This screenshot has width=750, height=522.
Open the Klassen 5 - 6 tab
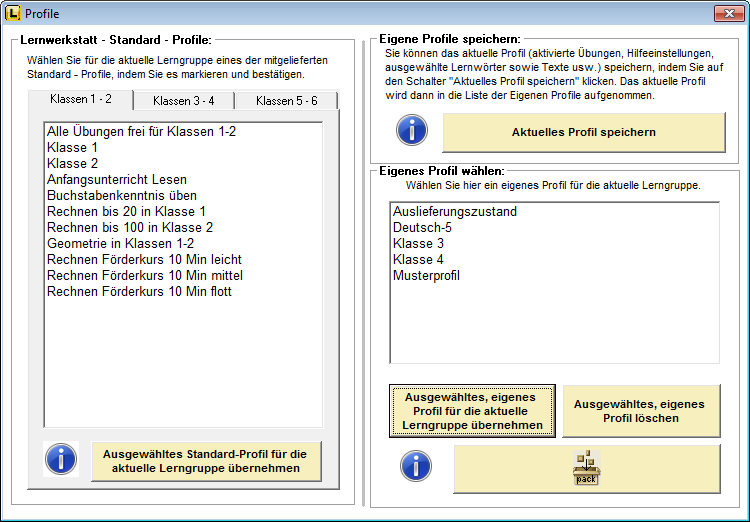coord(286,101)
